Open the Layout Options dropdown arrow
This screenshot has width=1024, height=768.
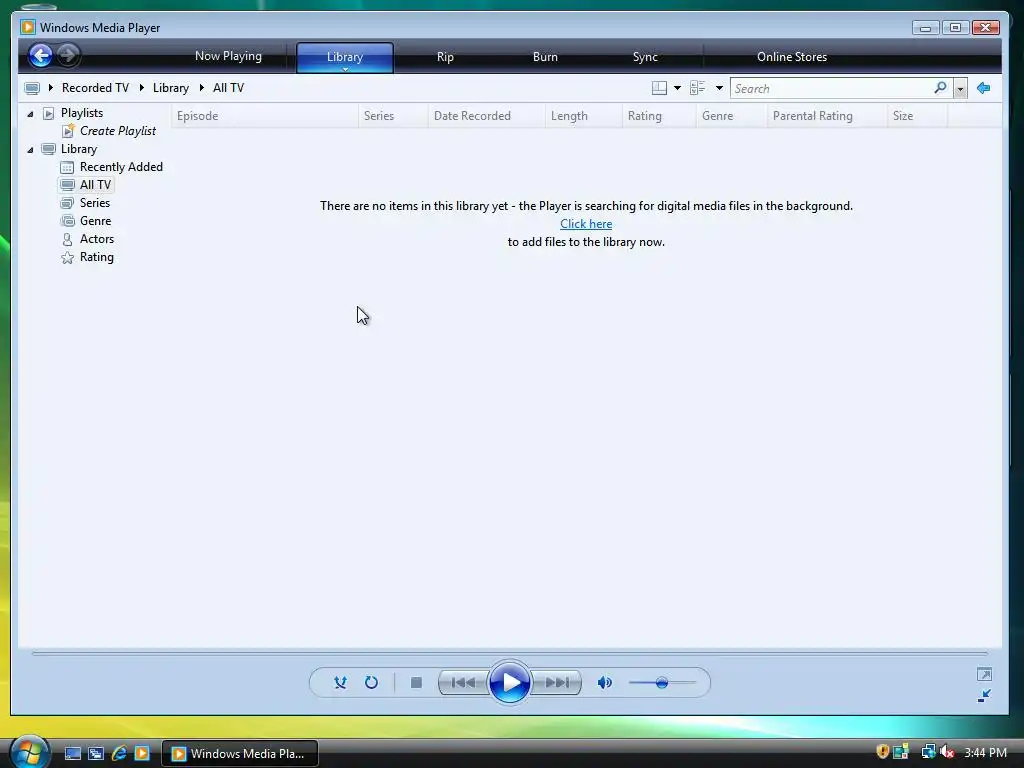pyautogui.click(x=677, y=88)
